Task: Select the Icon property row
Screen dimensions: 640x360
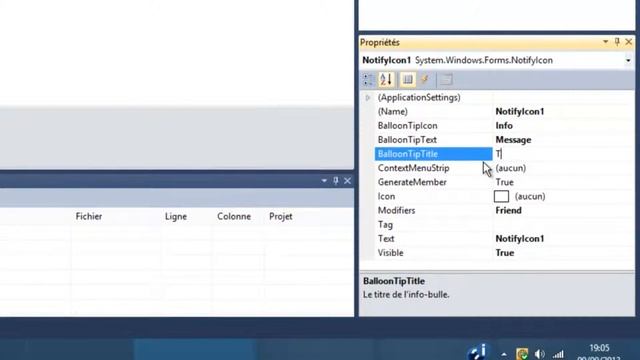Action: (x=433, y=196)
